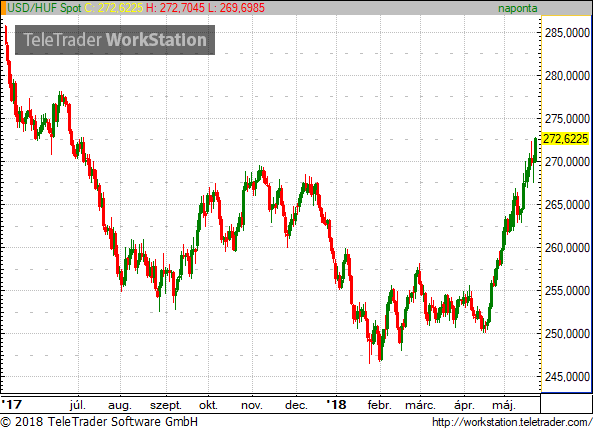Select the febr. month on time axis
Screen dimensions: 593x431
pos(379,405)
